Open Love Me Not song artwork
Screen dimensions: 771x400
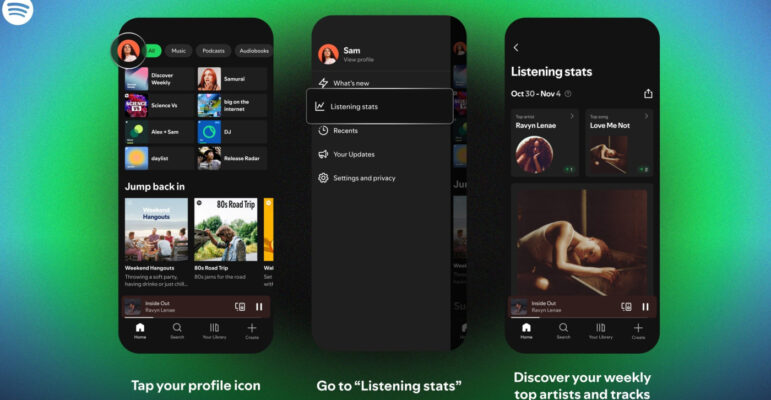(609, 154)
